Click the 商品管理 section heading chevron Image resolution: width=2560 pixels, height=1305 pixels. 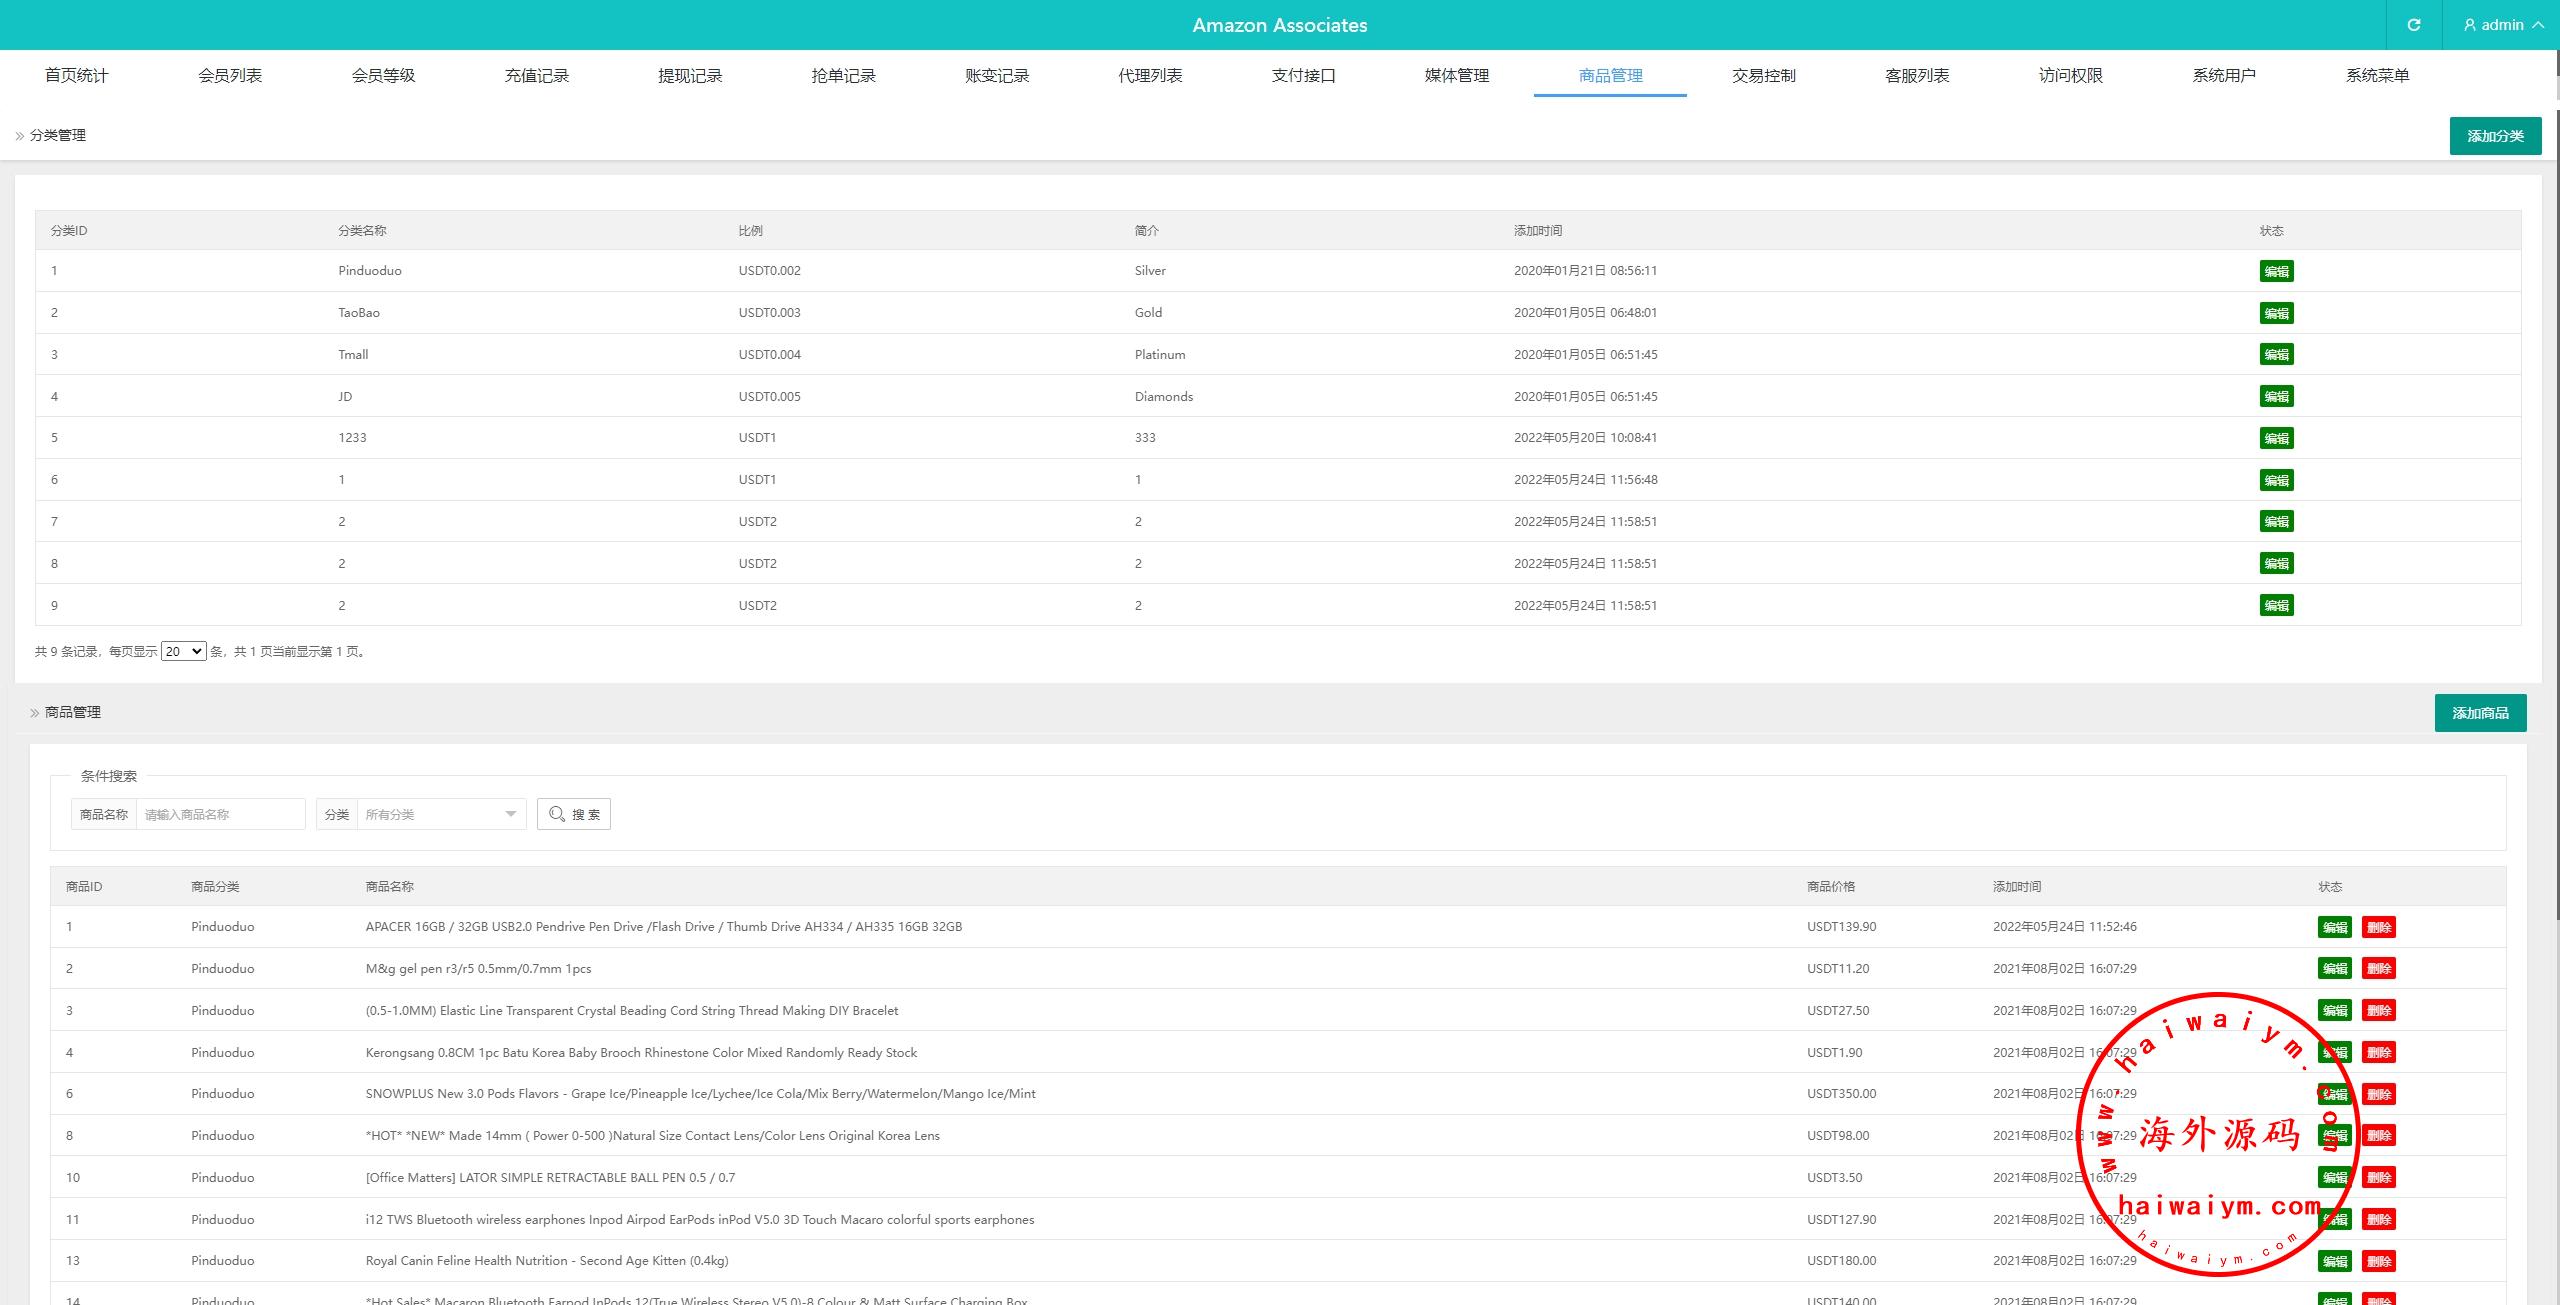[34, 713]
